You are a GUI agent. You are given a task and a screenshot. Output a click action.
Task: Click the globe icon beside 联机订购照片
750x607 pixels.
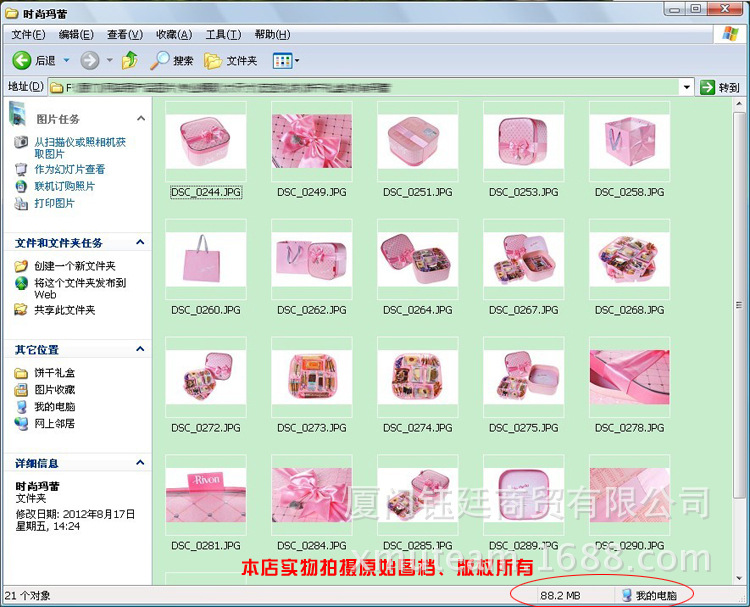click(x=21, y=186)
